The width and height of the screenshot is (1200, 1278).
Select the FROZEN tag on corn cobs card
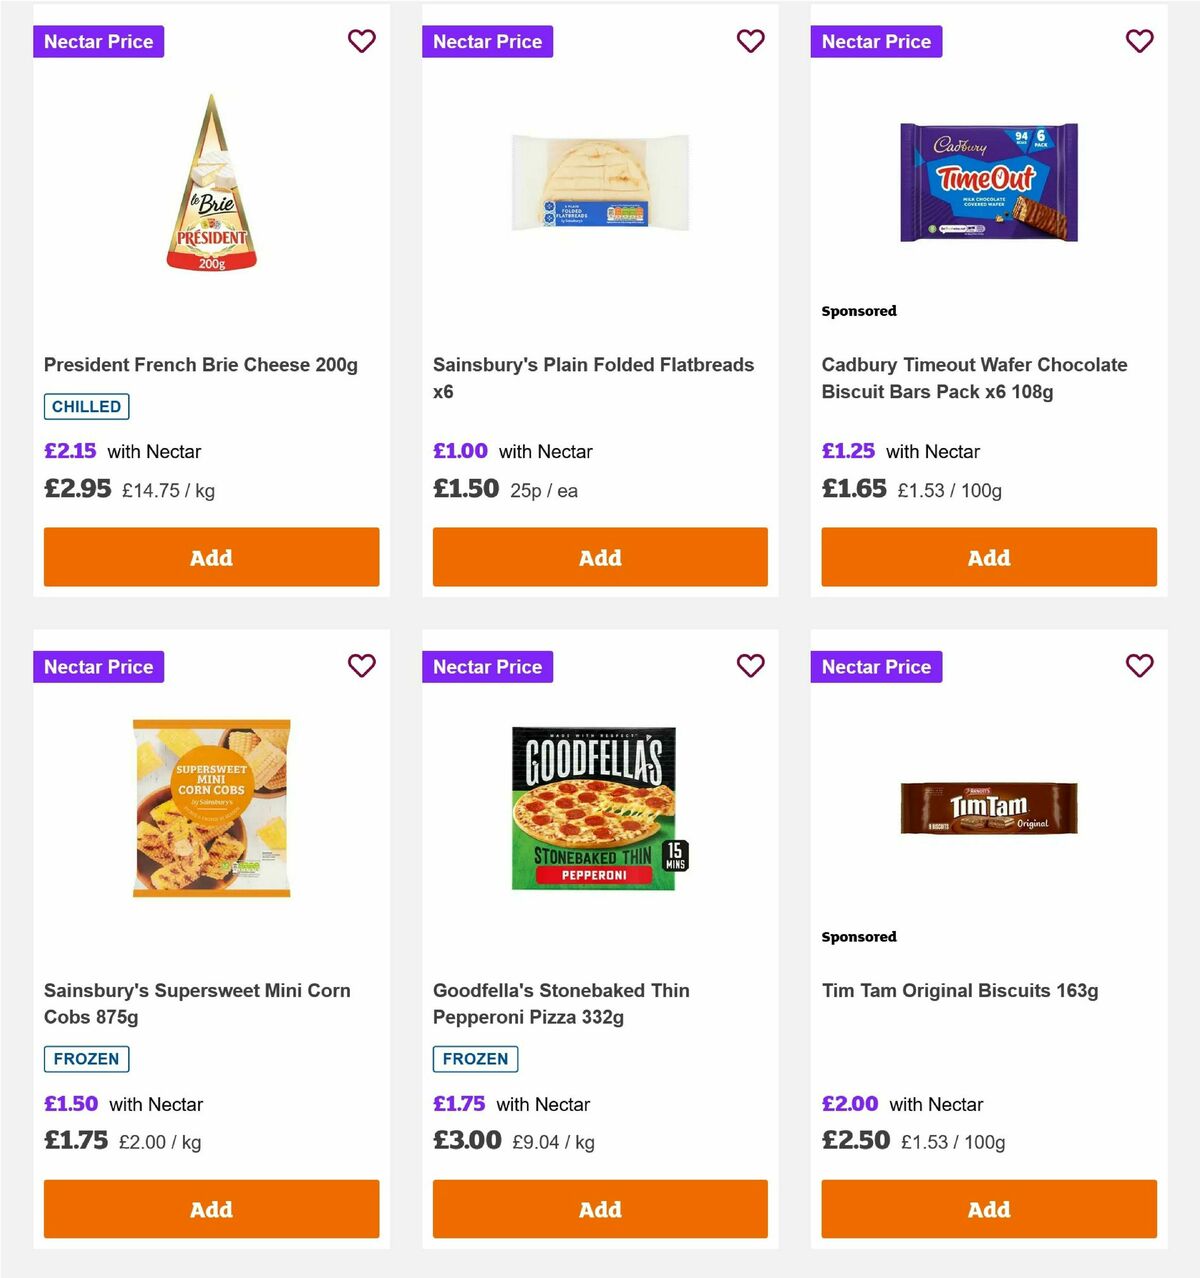pyautogui.click(x=86, y=1058)
